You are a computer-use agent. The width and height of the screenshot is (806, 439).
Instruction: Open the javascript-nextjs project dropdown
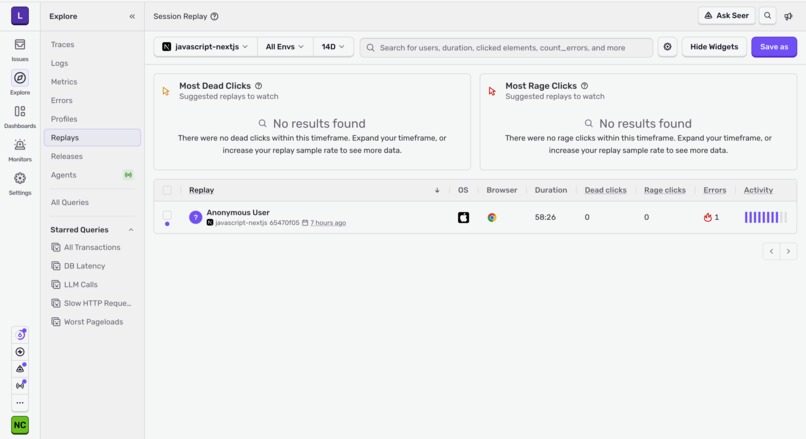pos(206,47)
